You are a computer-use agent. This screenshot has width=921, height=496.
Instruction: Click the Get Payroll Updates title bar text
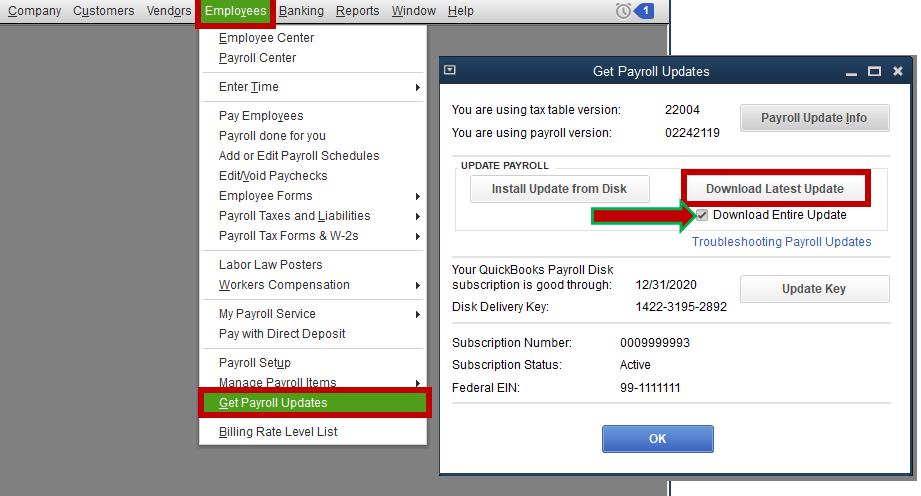651,72
